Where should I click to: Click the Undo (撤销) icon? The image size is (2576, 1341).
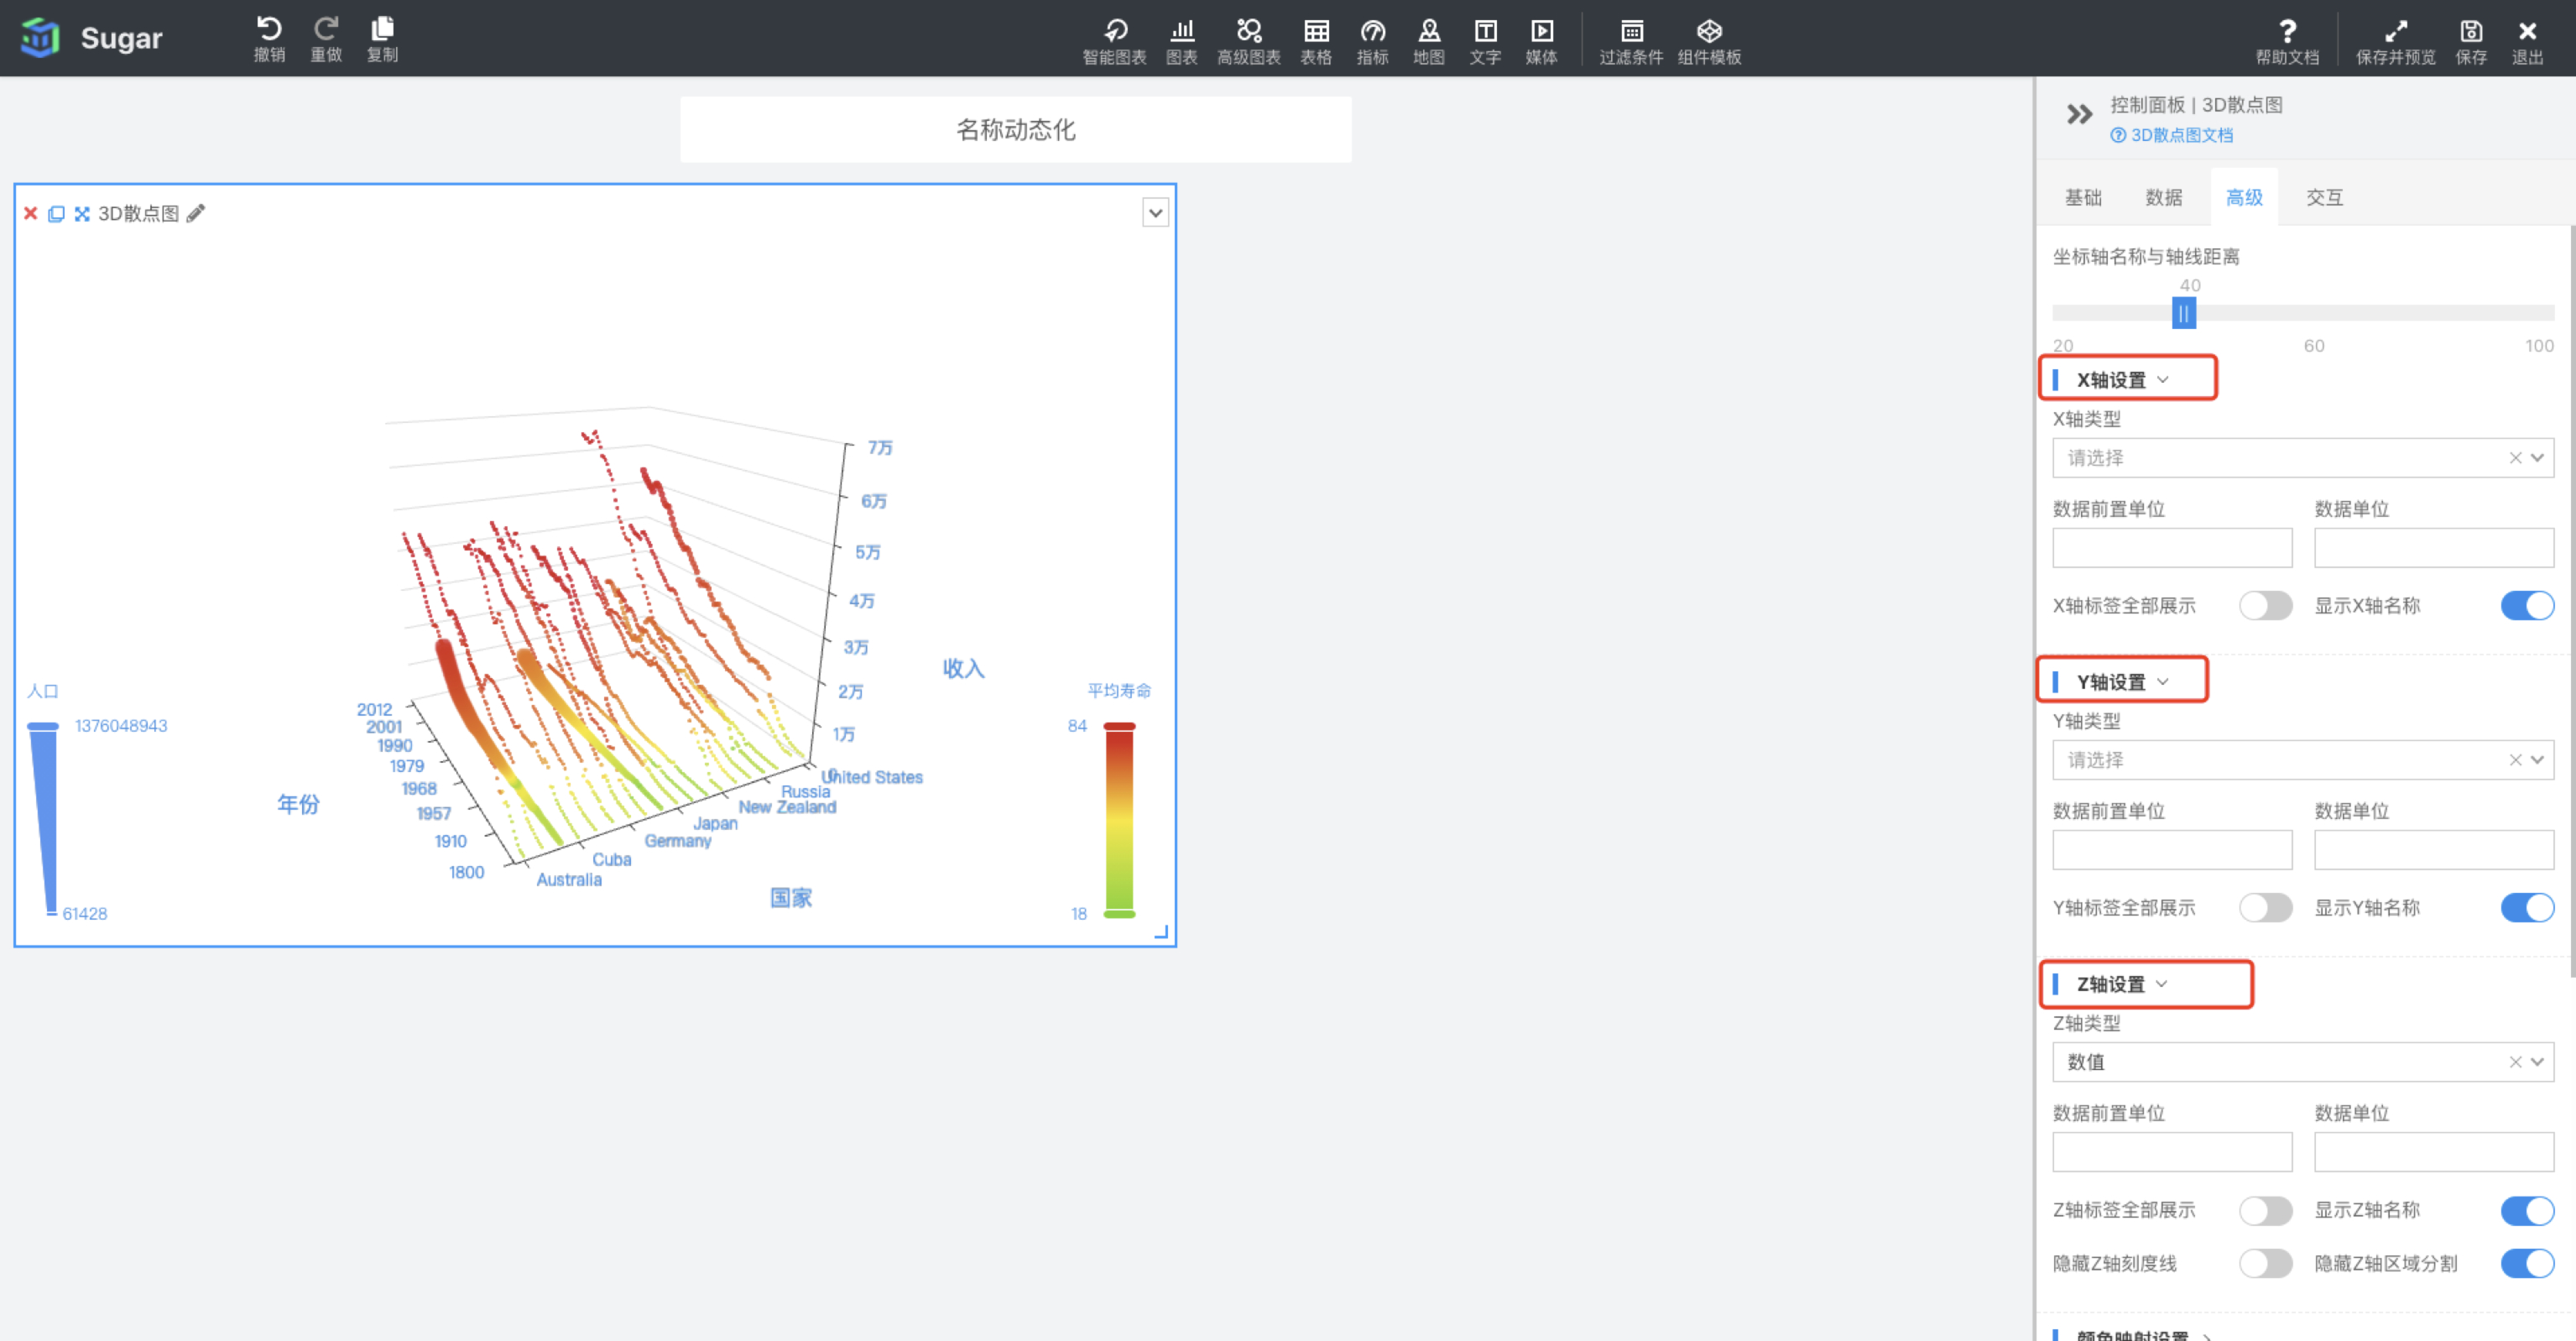[268, 38]
